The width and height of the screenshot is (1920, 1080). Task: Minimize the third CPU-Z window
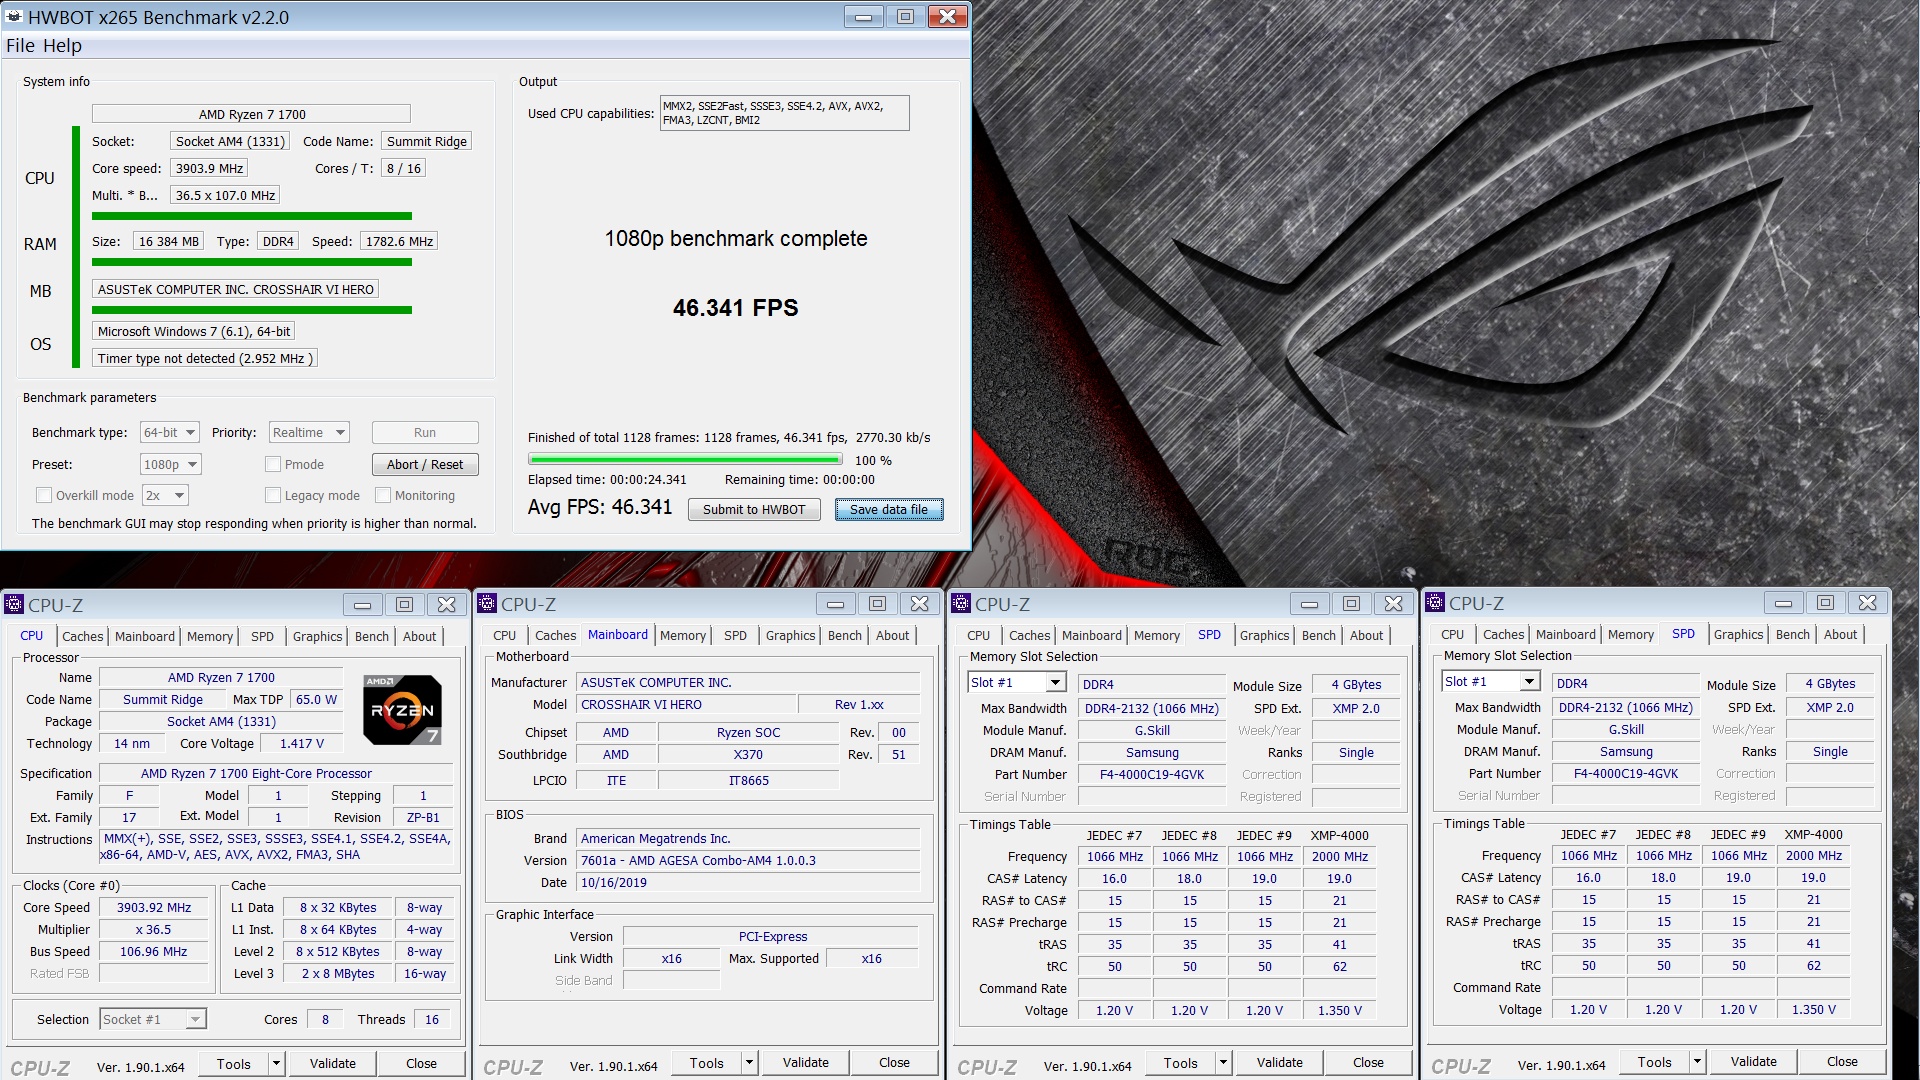point(1309,604)
